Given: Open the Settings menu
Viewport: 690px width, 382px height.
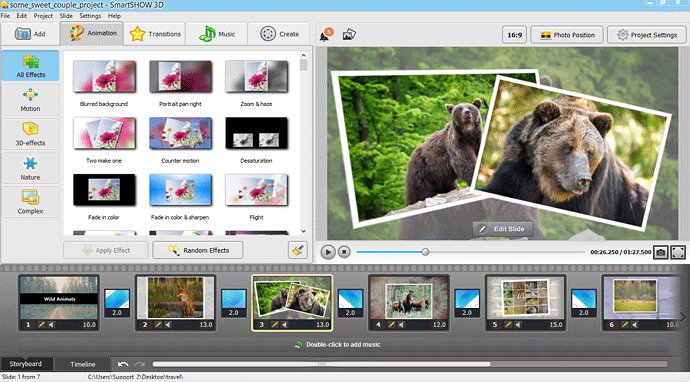Looking at the screenshot, I should [90, 16].
